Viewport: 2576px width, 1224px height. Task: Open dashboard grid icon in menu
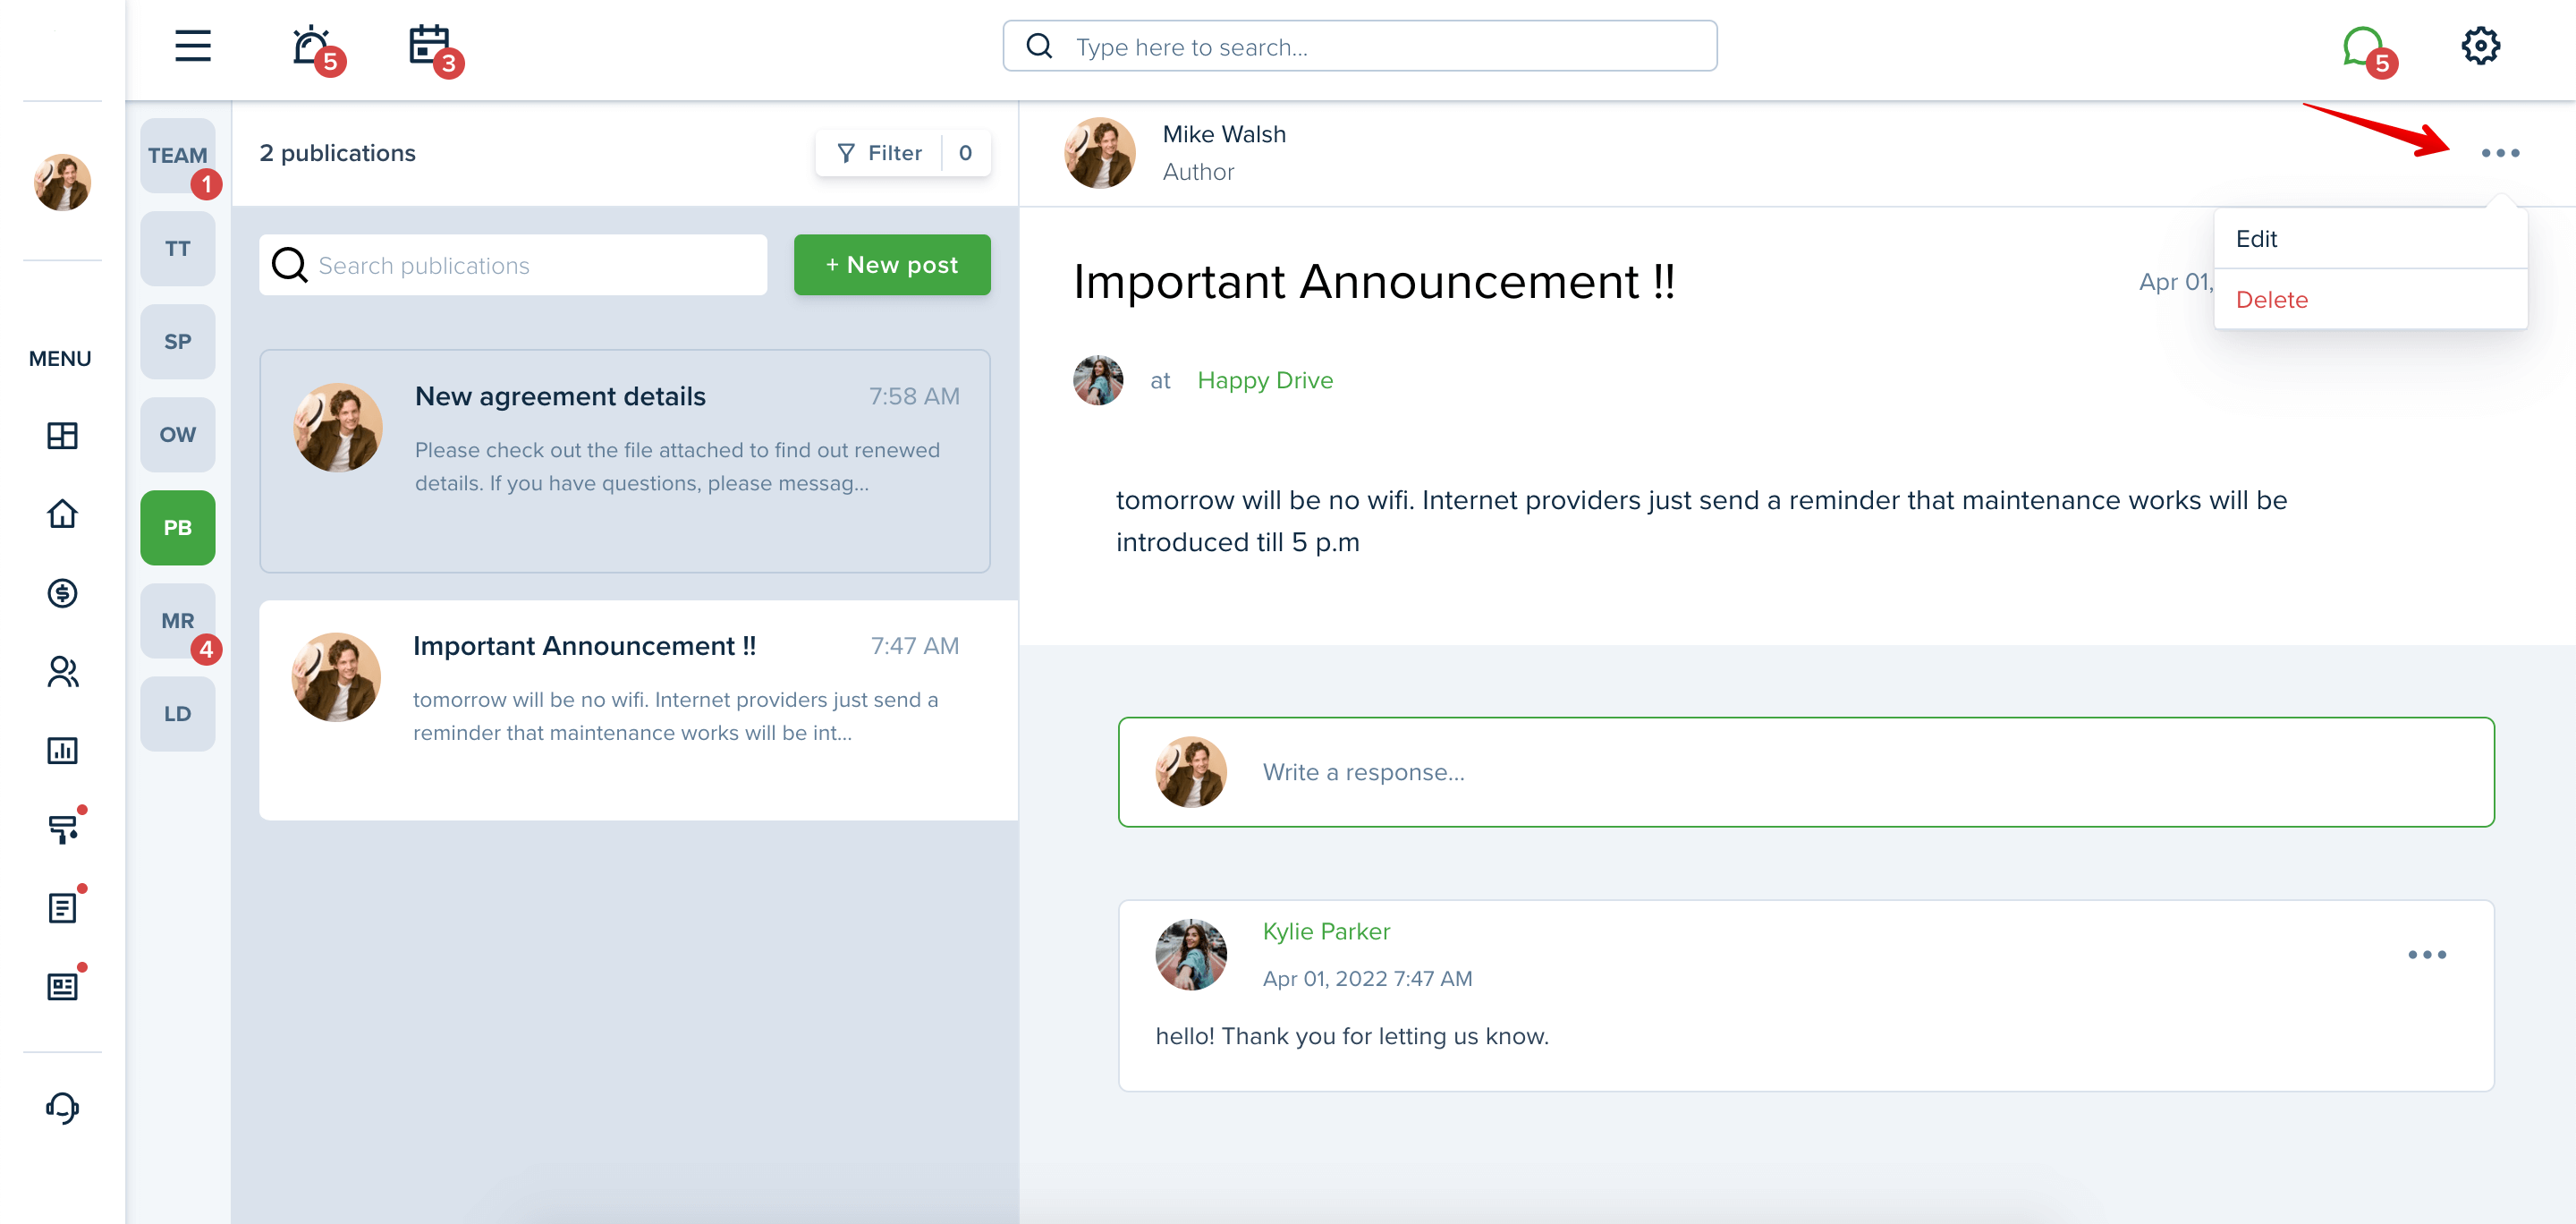(62, 436)
